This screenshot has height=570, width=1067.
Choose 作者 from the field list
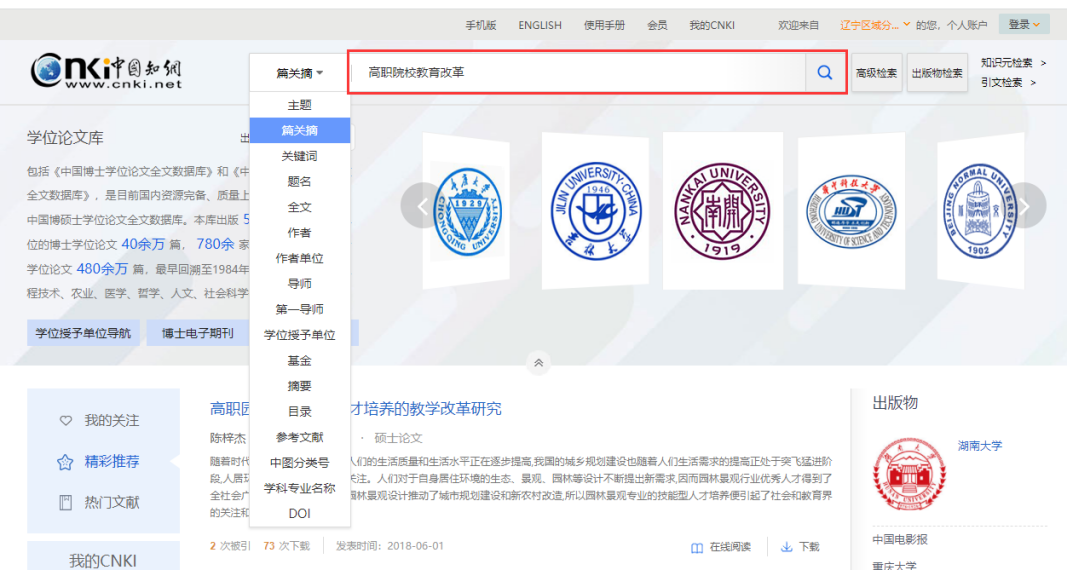[299, 233]
